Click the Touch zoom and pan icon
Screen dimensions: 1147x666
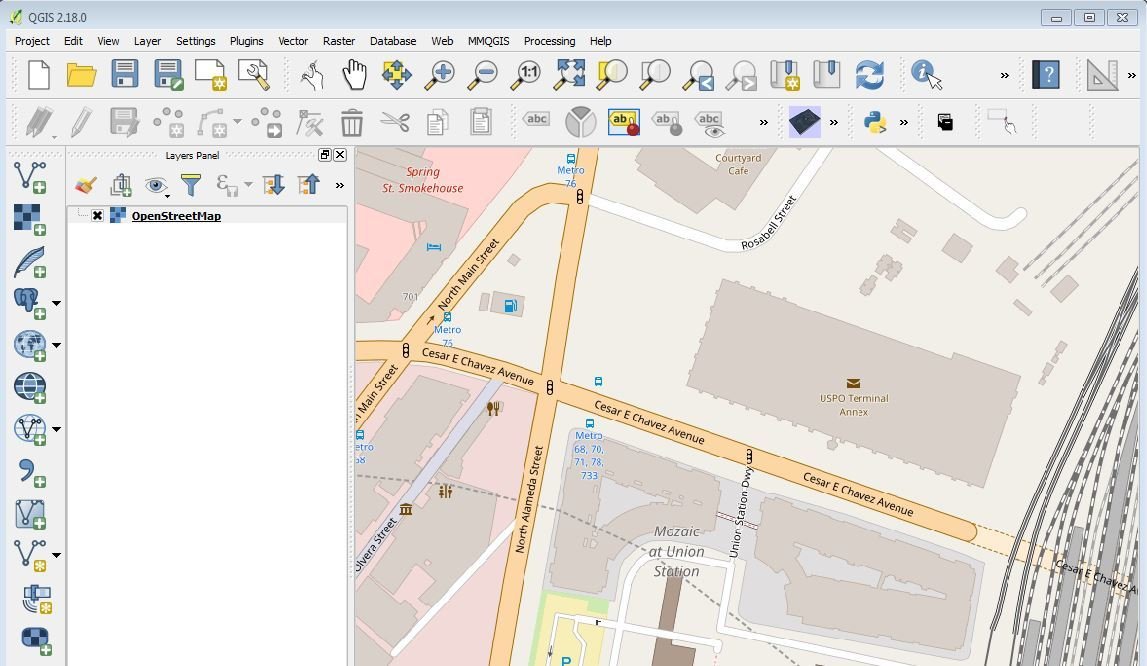[x=312, y=75]
